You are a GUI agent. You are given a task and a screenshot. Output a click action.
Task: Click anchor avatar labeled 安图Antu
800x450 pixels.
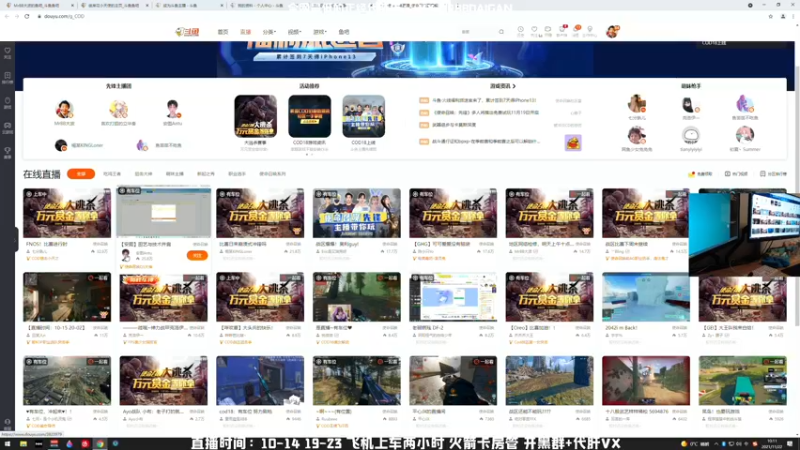[x=172, y=109]
